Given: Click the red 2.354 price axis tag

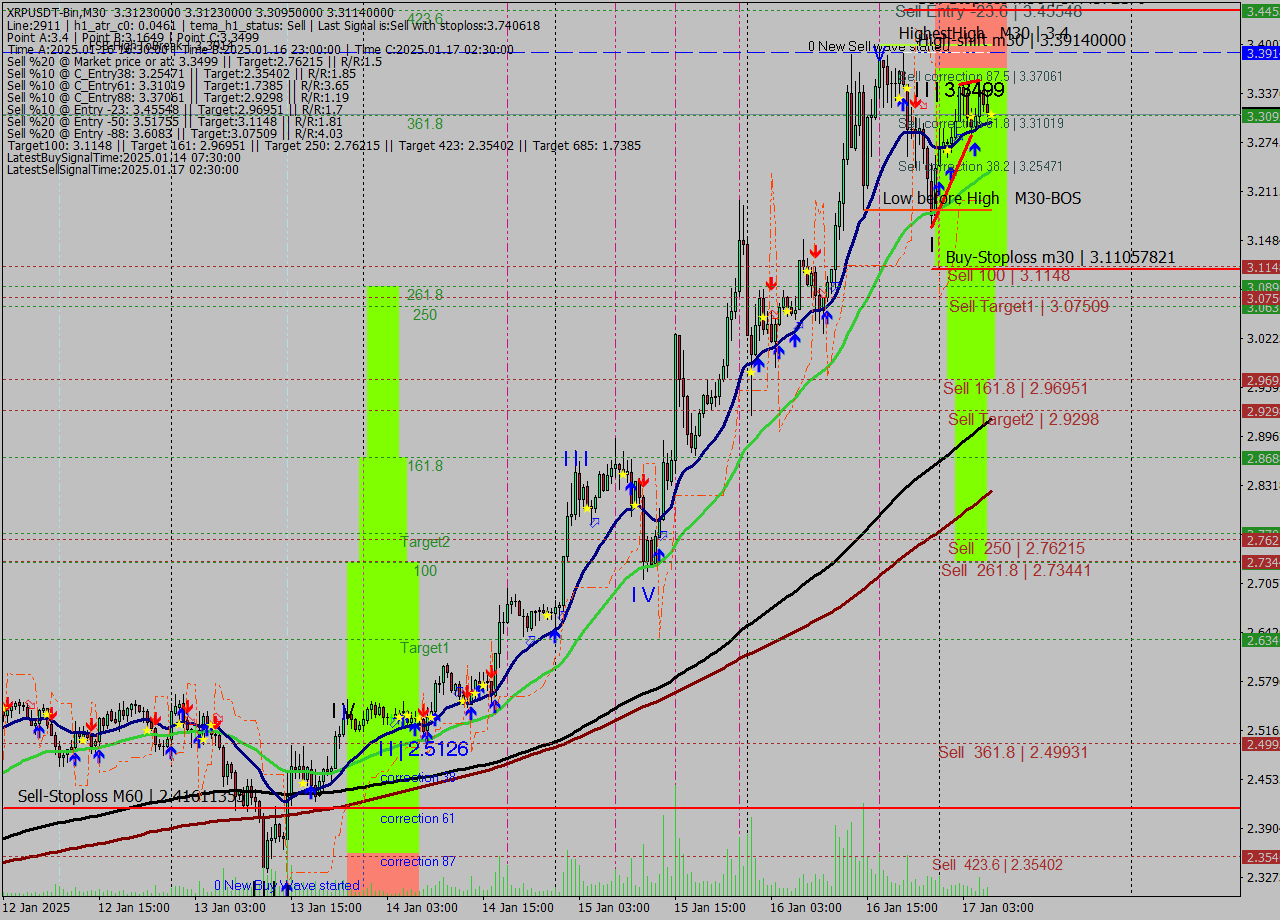Looking at the screenshot, I should tap(1261, 858).
